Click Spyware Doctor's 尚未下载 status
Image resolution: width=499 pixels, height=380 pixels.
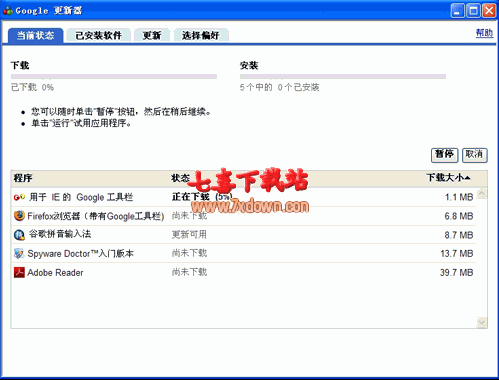[x=189, y=253]
